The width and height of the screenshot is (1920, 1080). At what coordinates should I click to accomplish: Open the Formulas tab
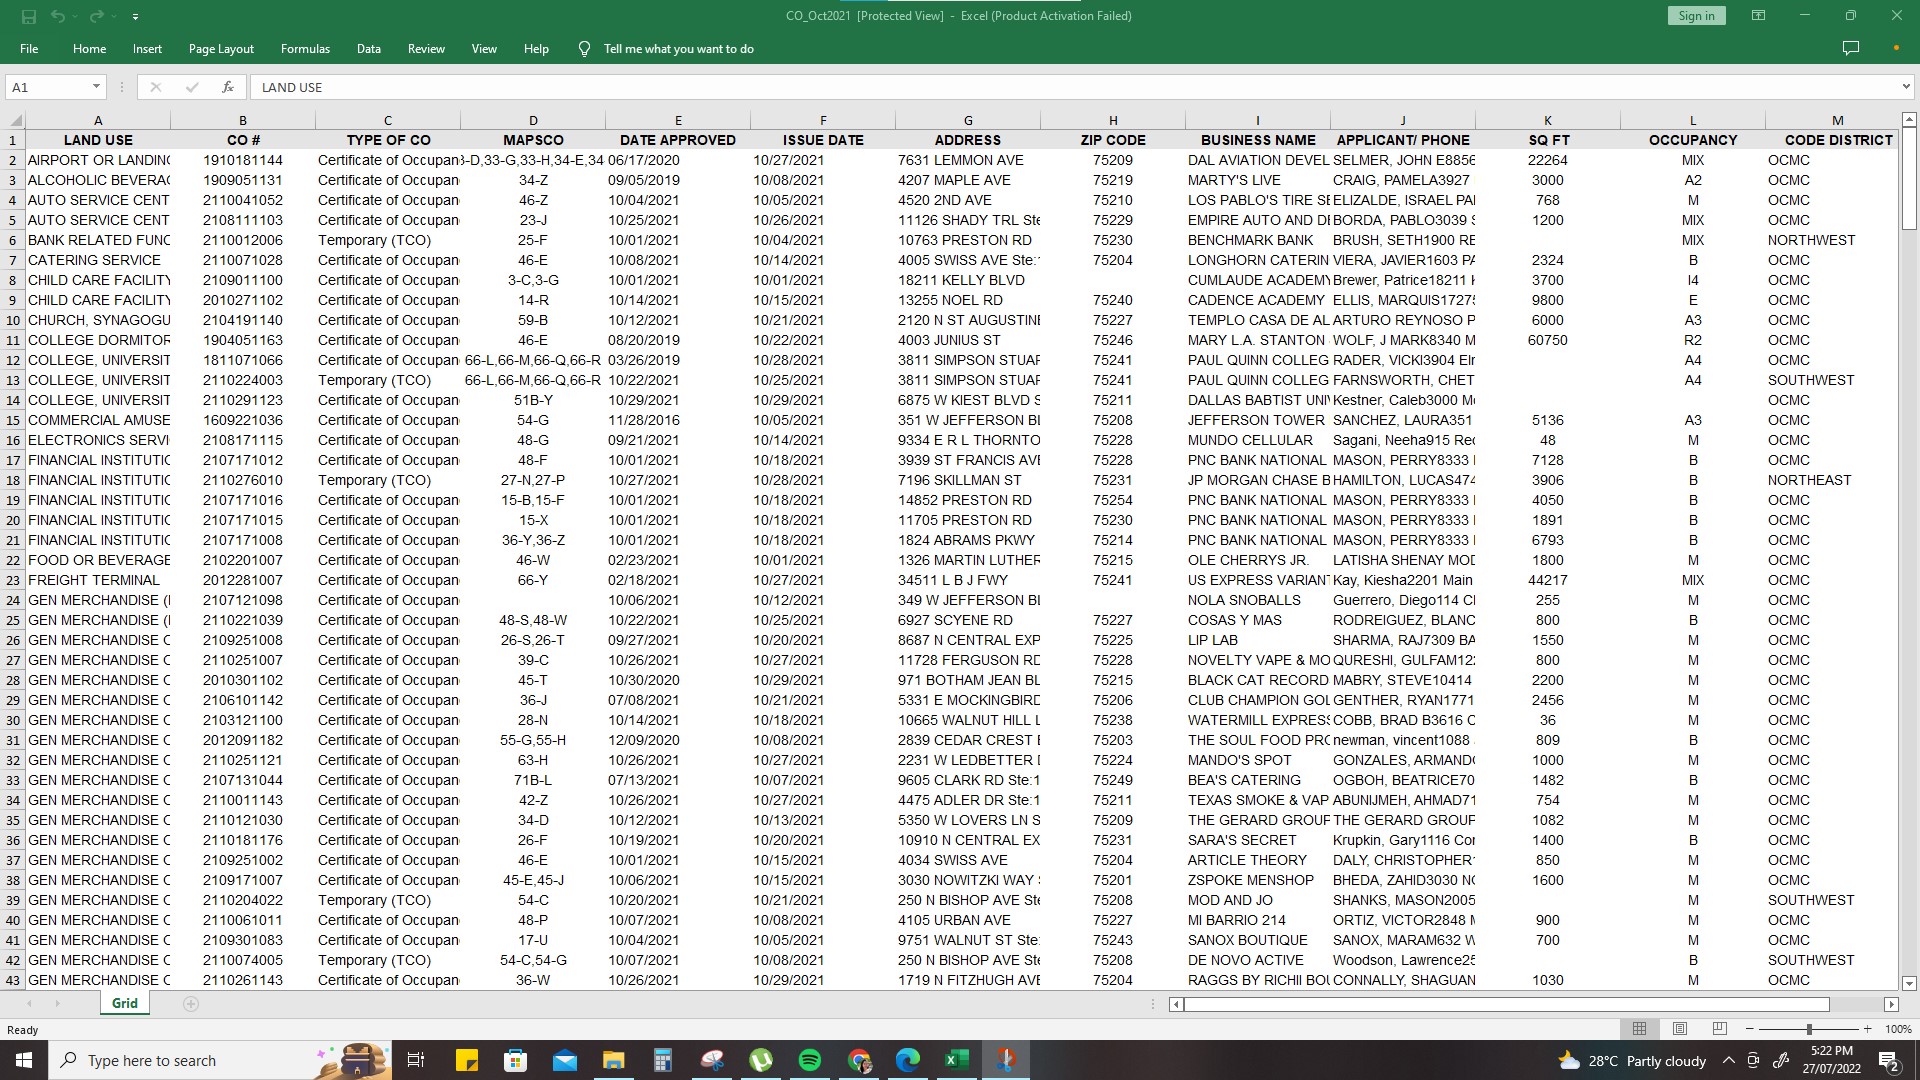coord(305,48)
